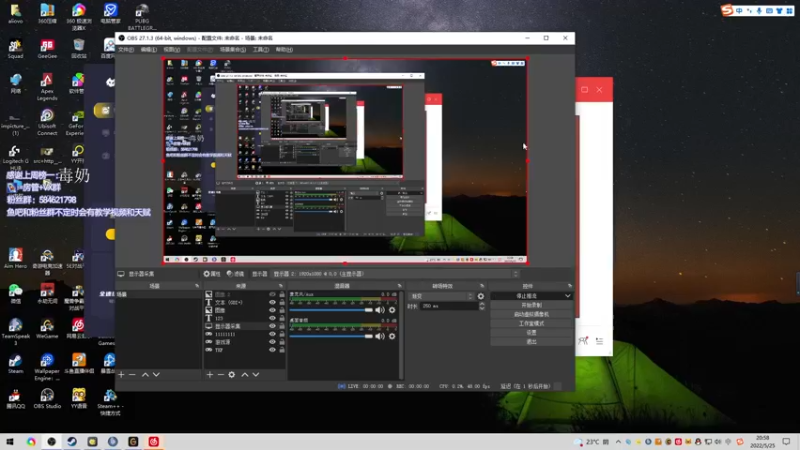Hide the 显示器采集 source

pos(272,326)
